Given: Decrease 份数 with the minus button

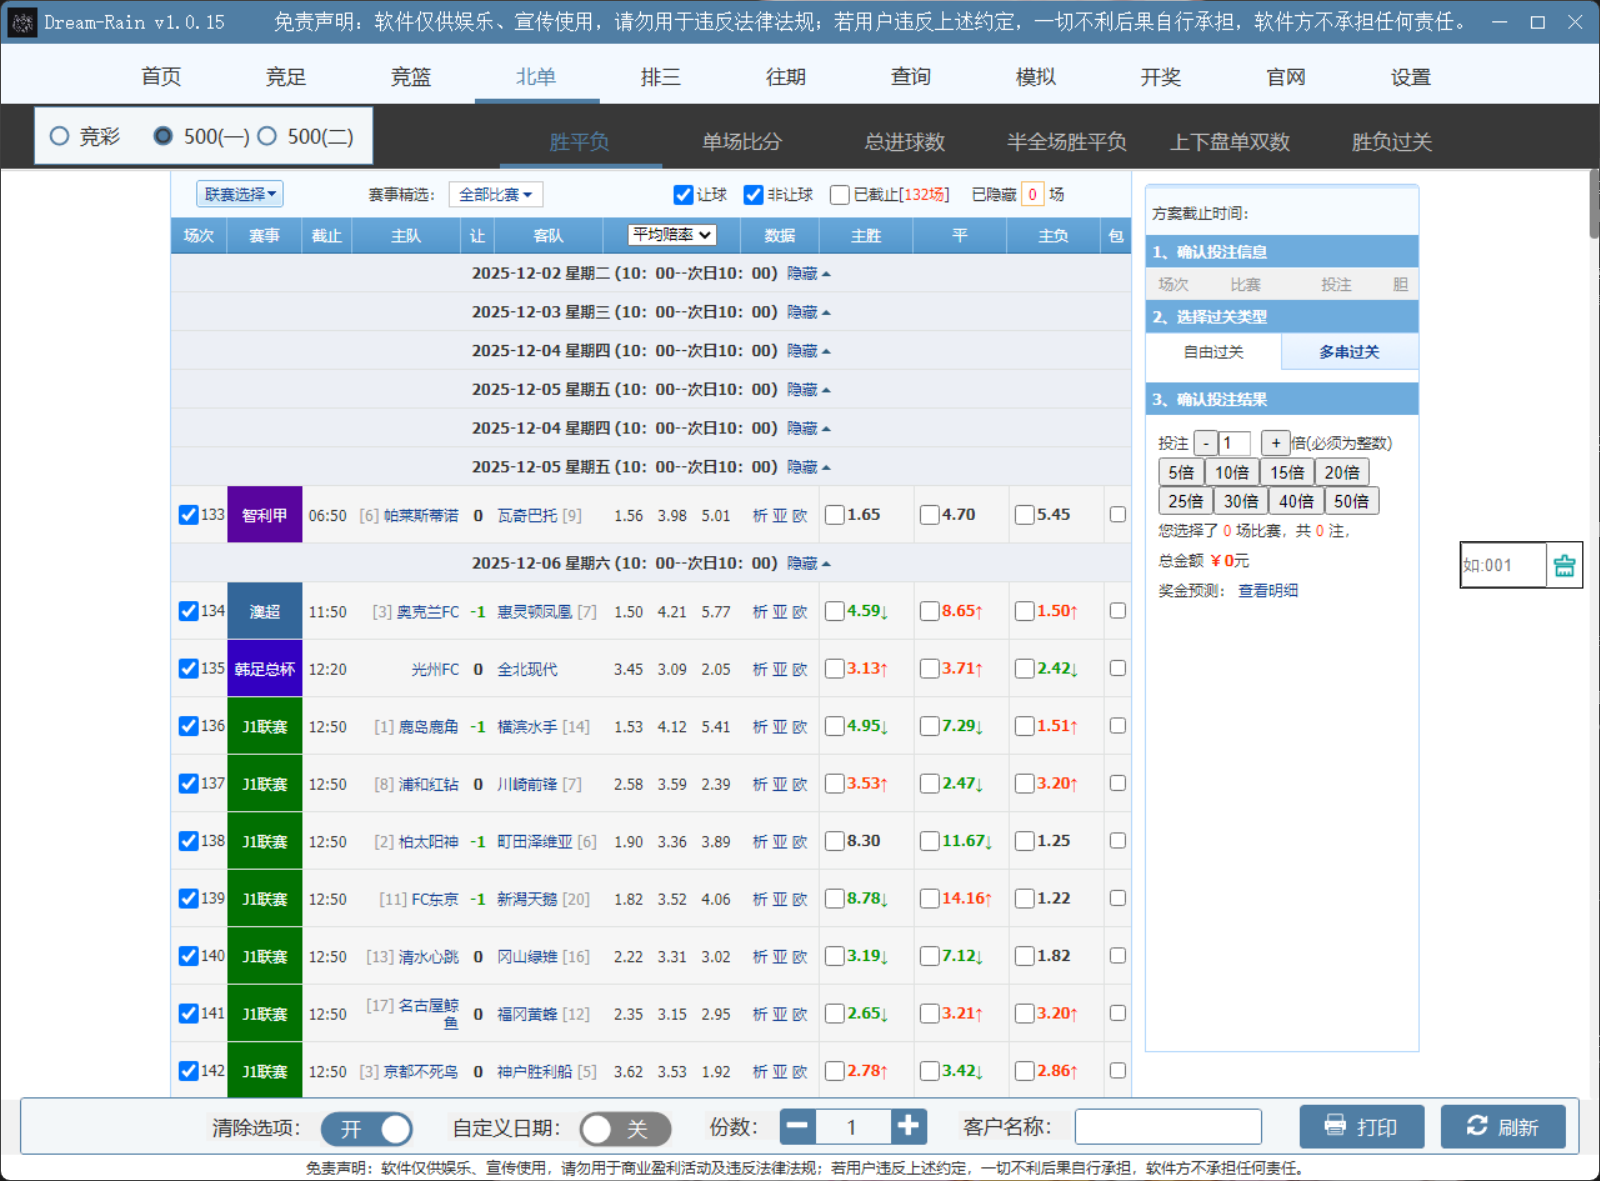Looking at the screenshot, I should 797,1127.
